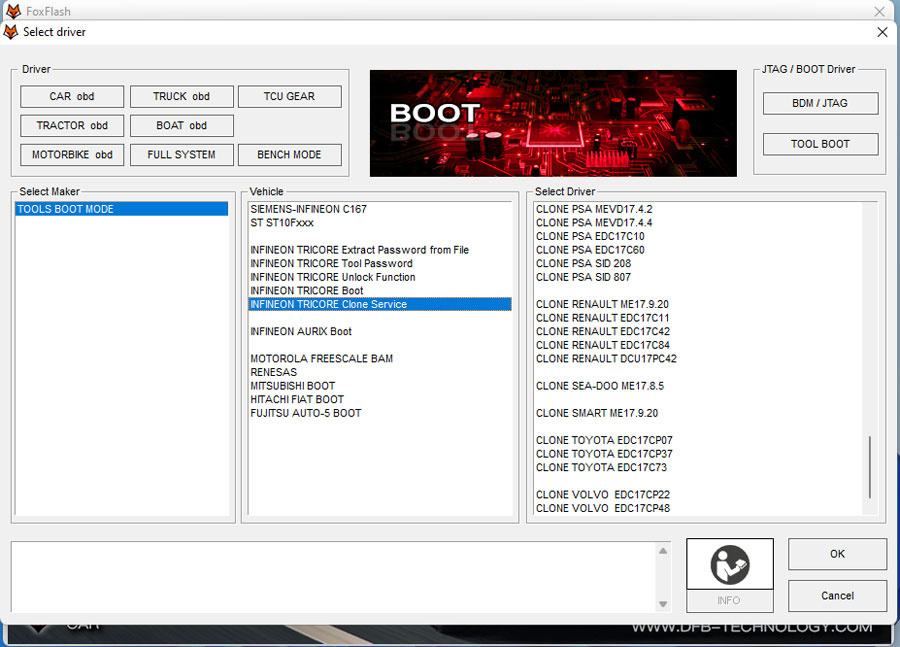Choose the BENCH MODE button
900x647 pixels.
289,155
